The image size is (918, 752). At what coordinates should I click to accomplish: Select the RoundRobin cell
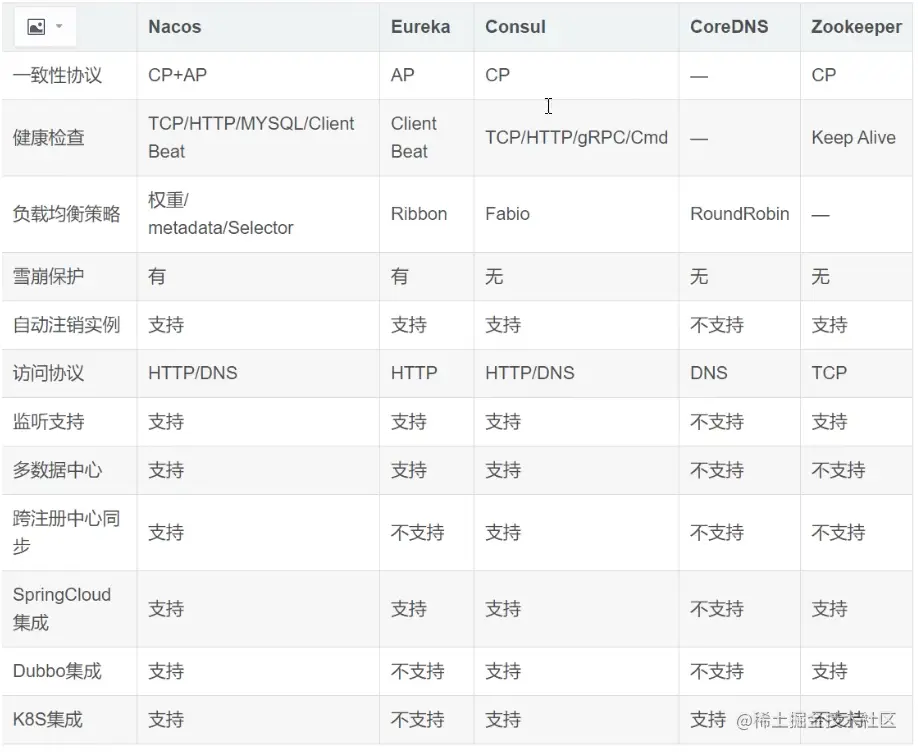coord(740,214)
